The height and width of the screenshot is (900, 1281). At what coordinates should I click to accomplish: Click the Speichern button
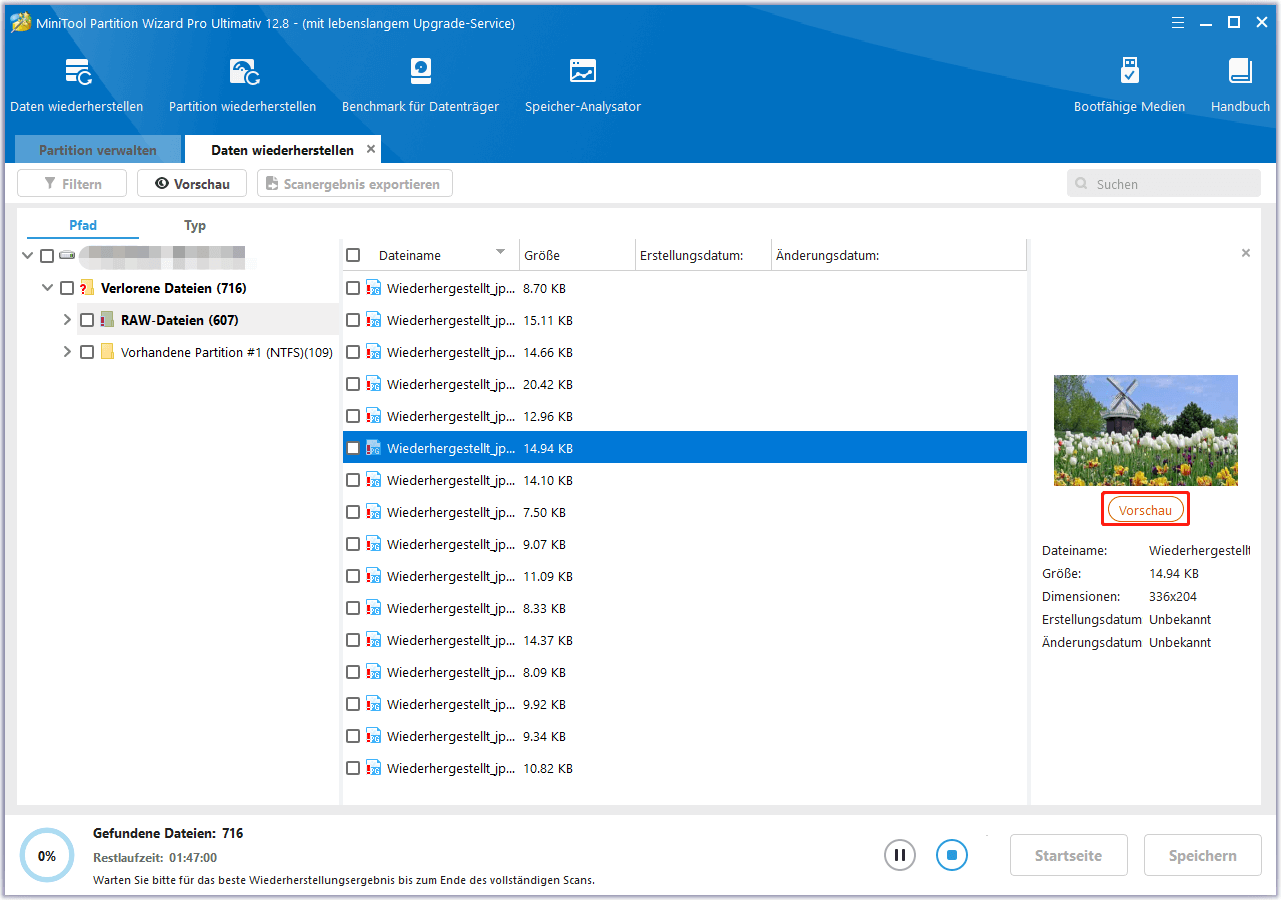click(1203, 856)
